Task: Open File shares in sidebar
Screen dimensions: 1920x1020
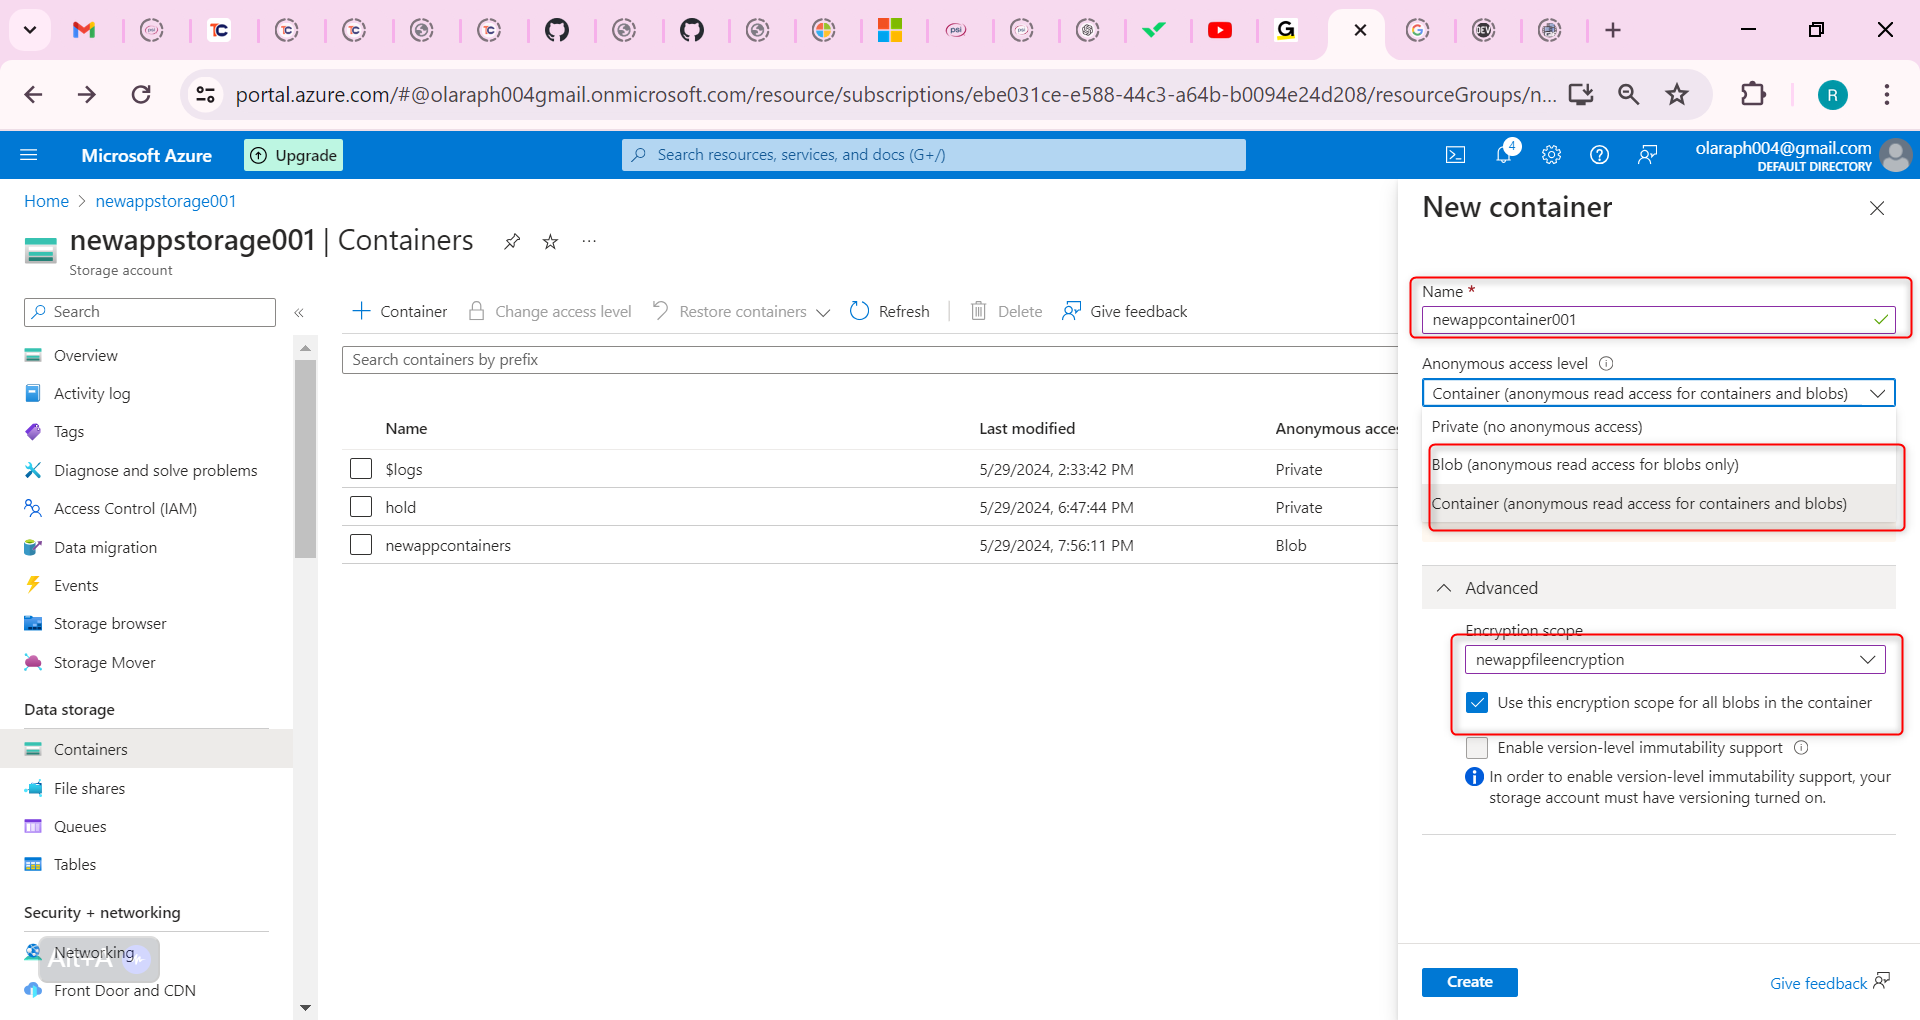Action: pyautogui.click(x=89, y=788)
